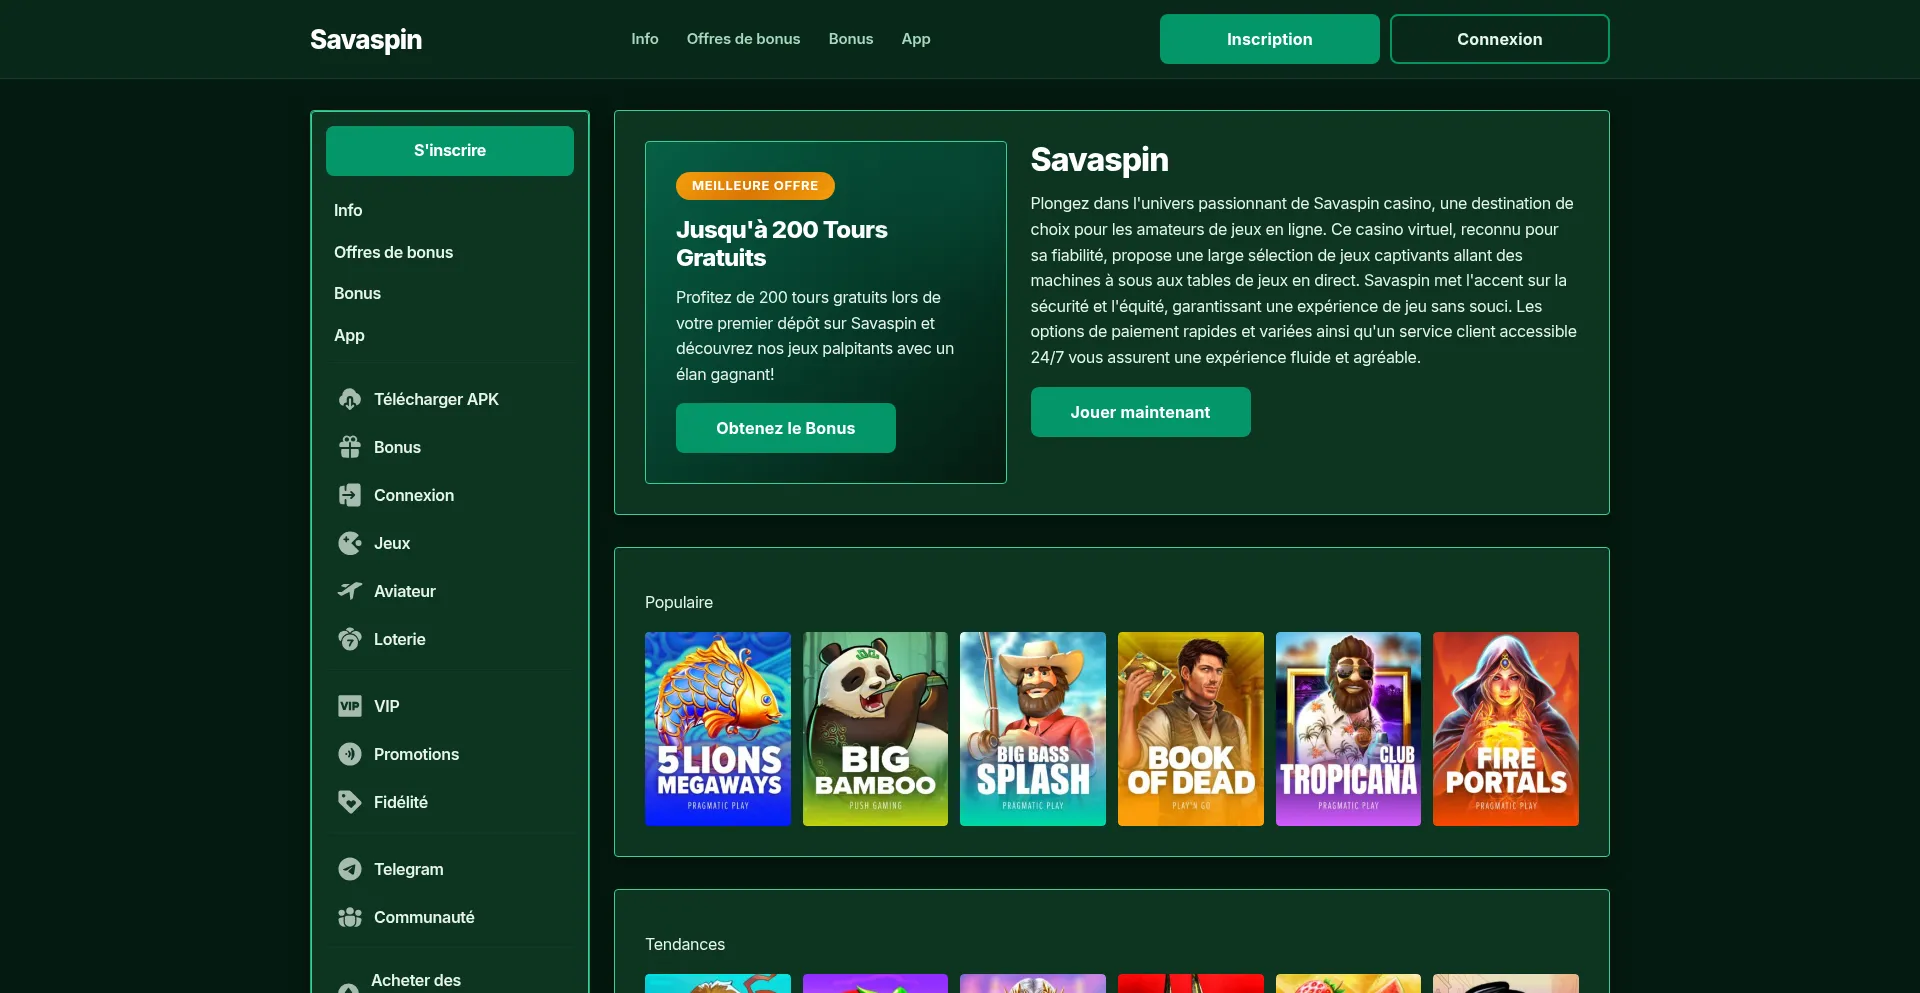
Task: Click the VIP badge icon
Action: coord(349,706)
